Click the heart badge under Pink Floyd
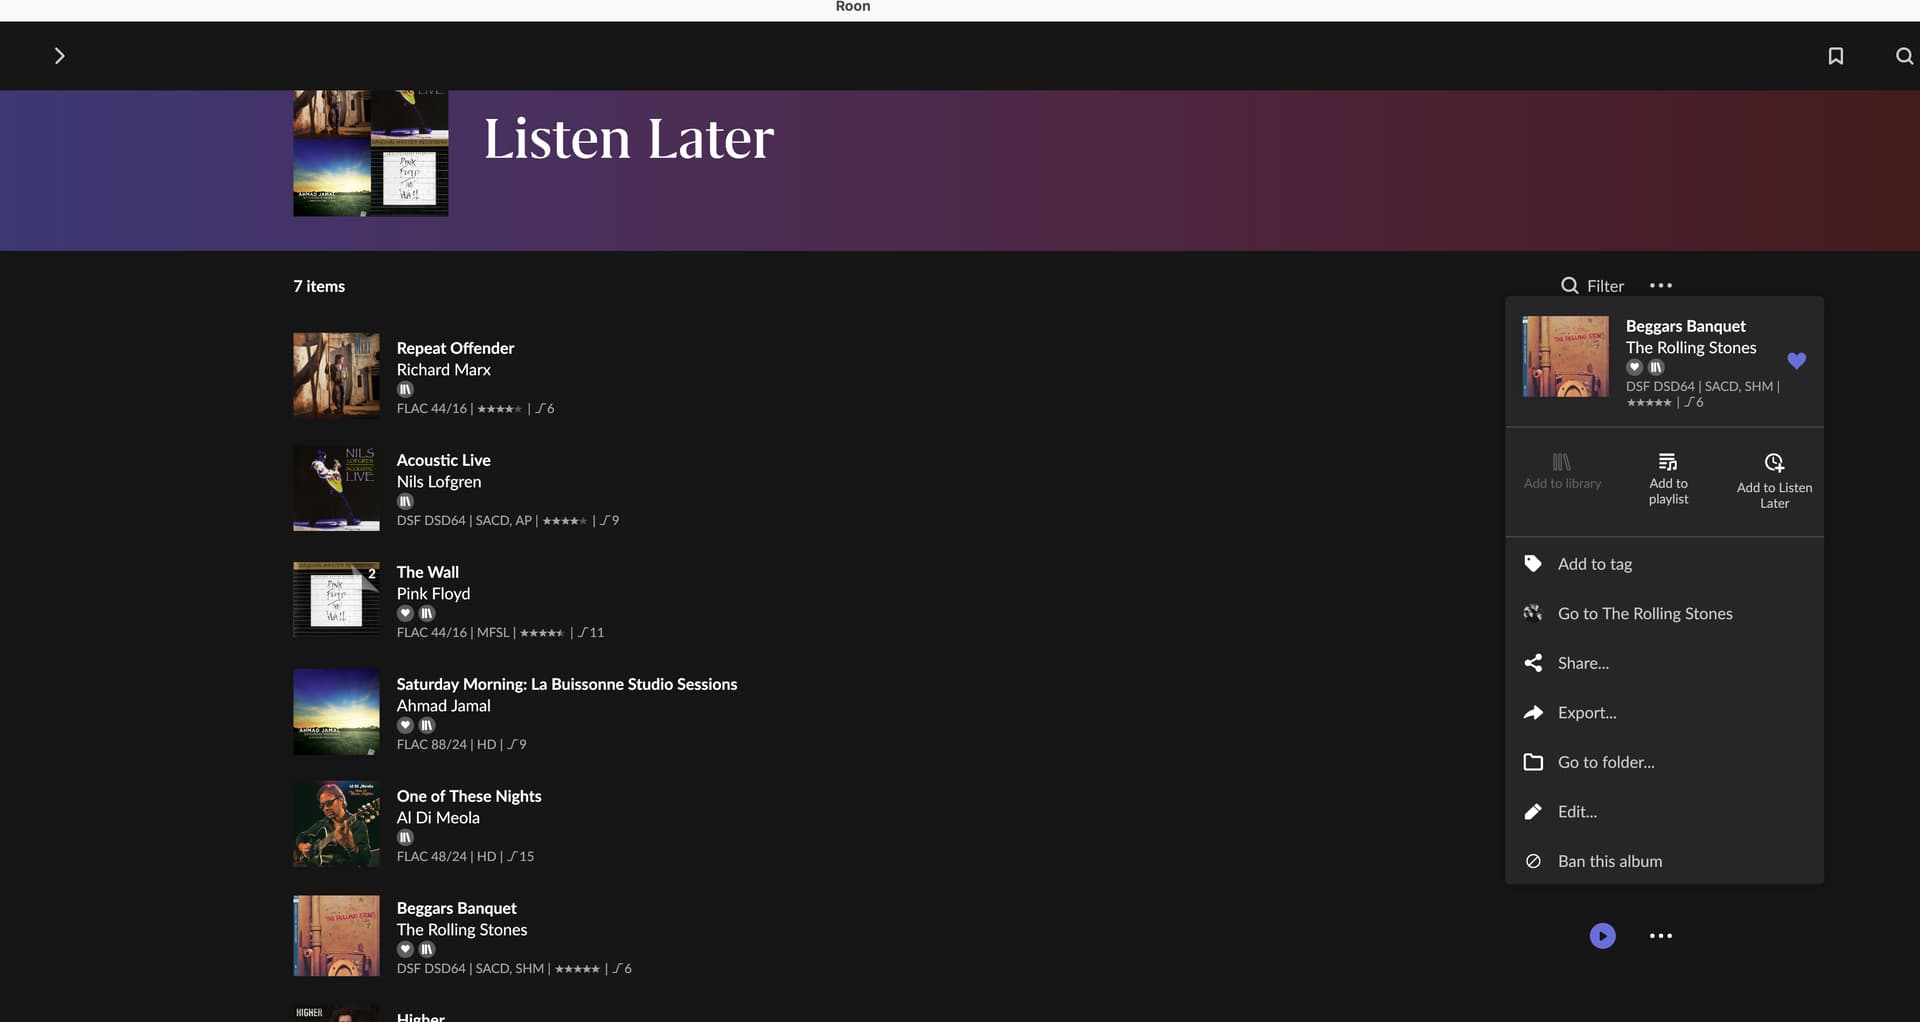The image size is (1920, 1022). pyautogui.click(x=405, y=614)
